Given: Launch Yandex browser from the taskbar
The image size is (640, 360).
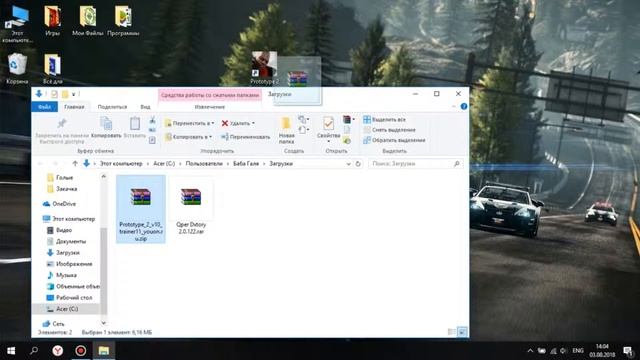Looking at the screenshot, I should 58,351.
